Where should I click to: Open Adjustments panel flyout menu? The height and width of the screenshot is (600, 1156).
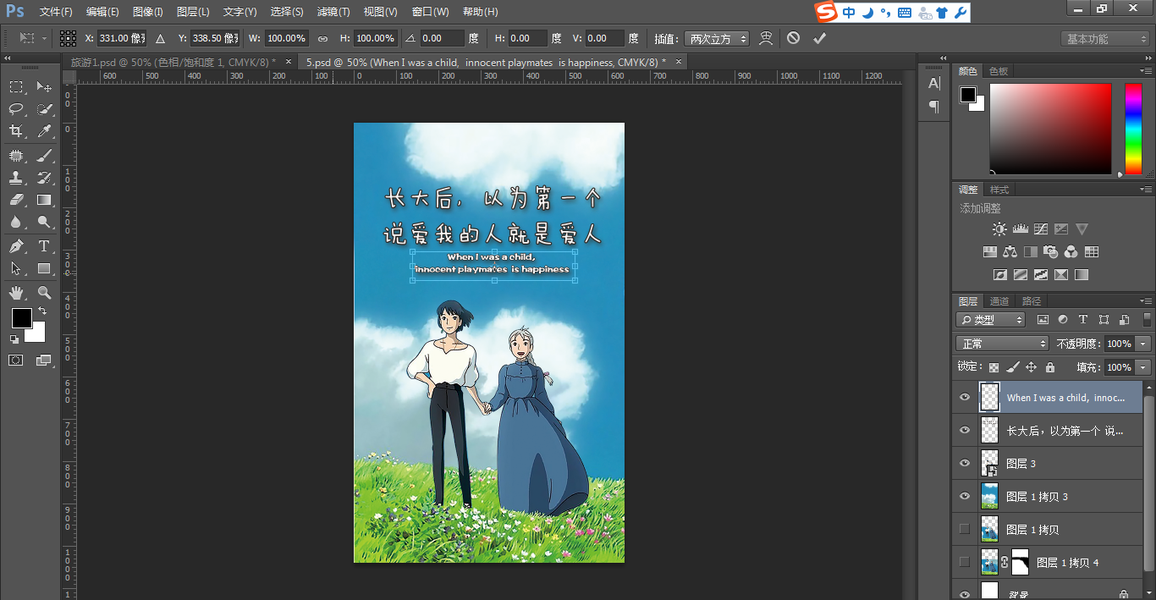(x=1146, y=189)
